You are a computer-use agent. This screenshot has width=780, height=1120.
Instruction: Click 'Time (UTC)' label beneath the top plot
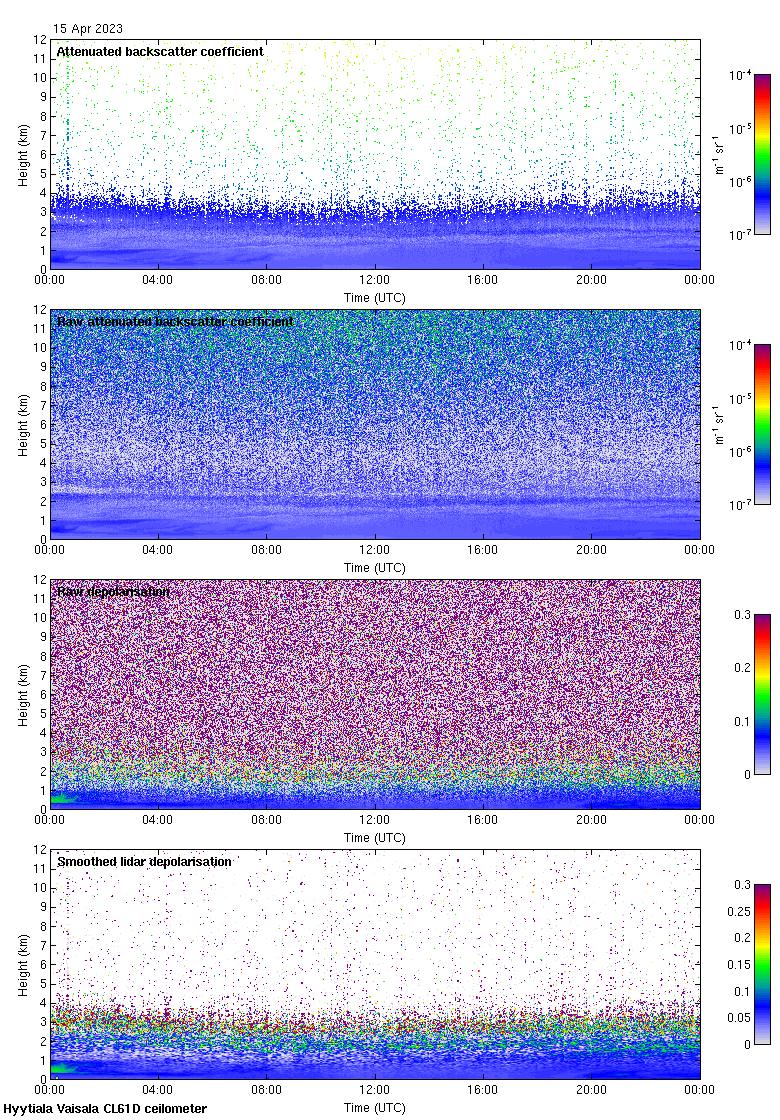[x=375, y=297]
